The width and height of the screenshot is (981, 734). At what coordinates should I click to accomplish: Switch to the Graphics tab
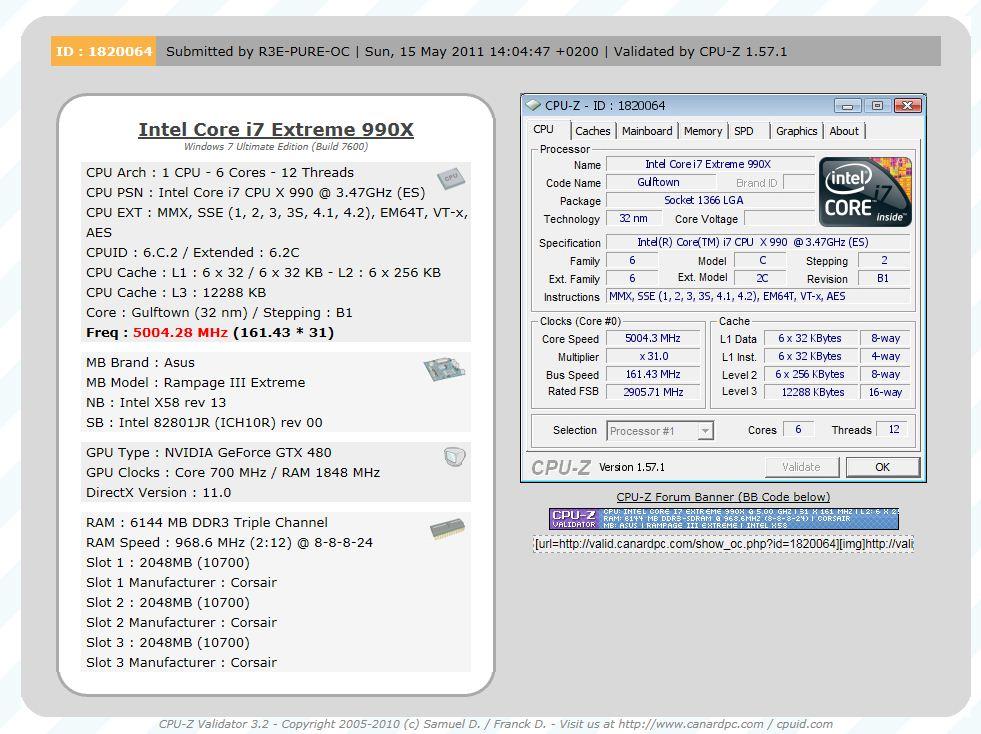click(796, 131)
